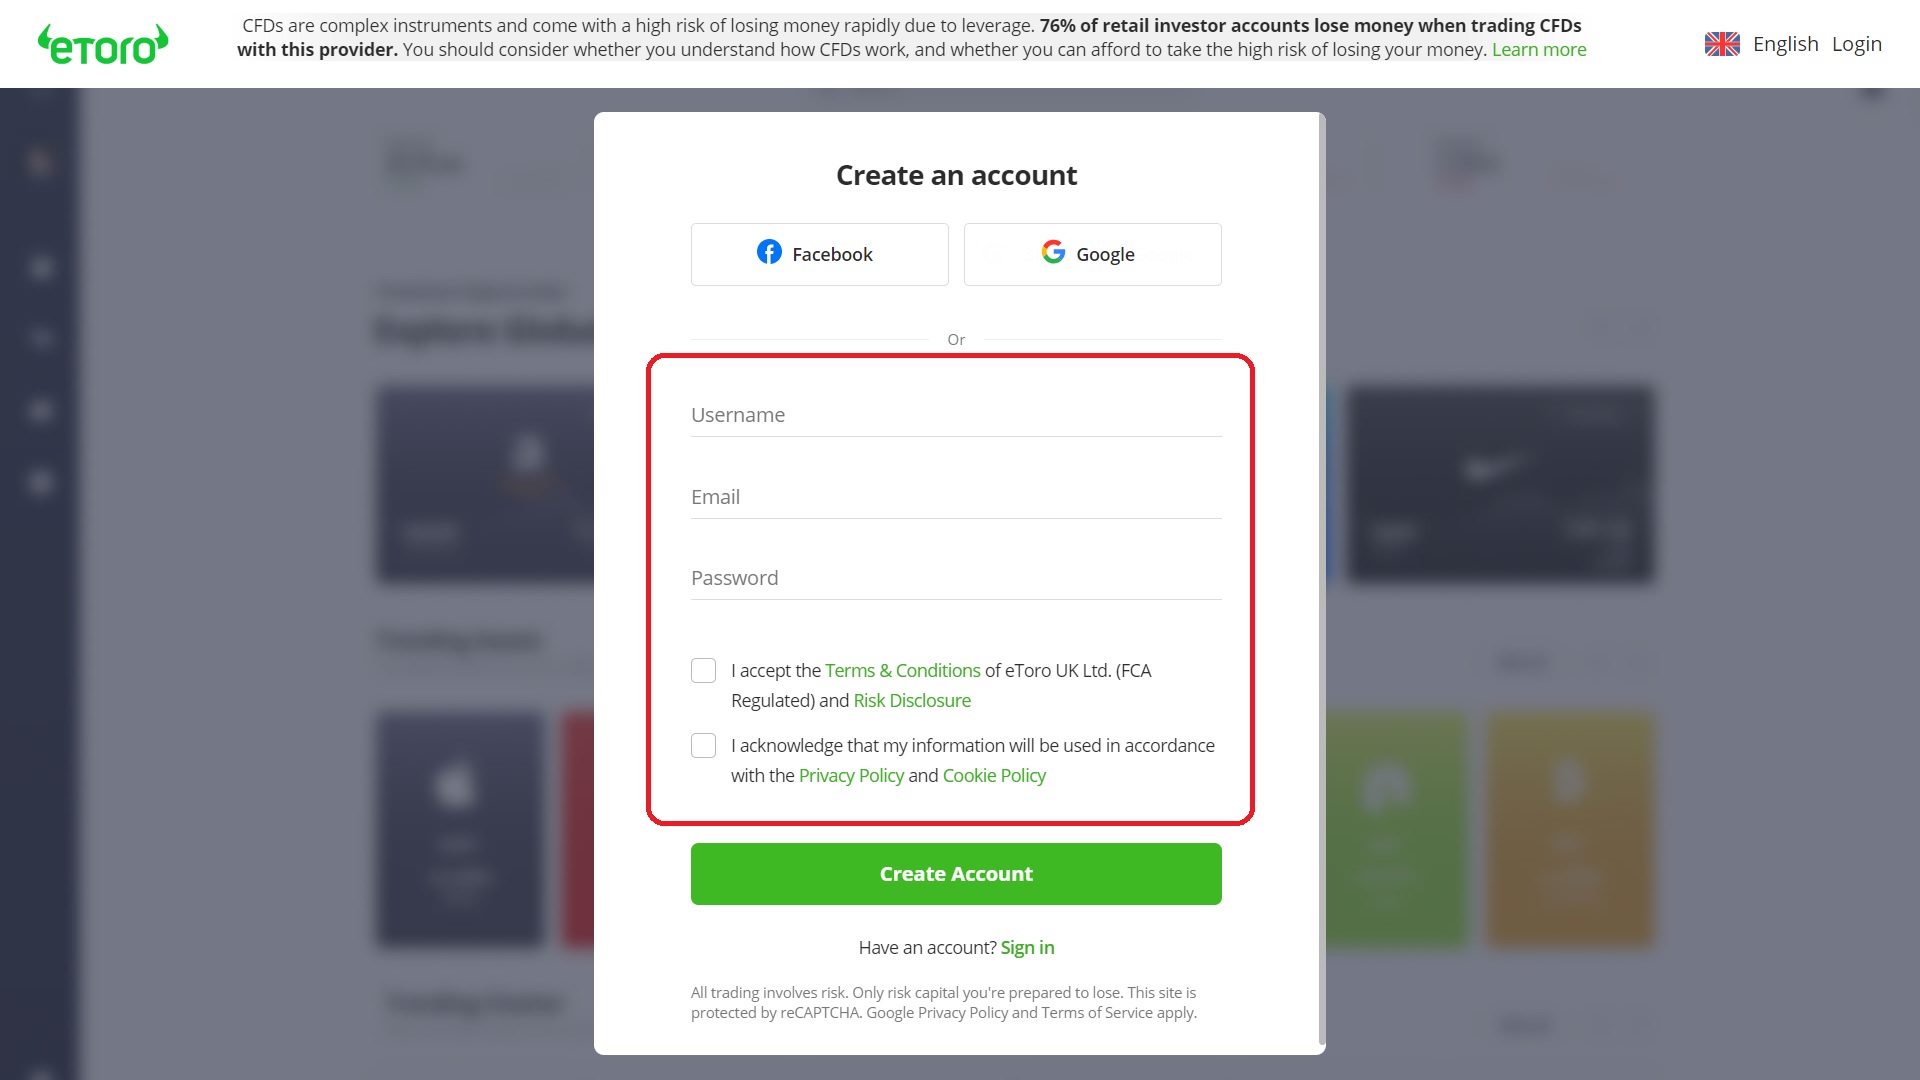Enable Privacy Policy acknowledgement checkbox
The image size is (1920, 1080).
pyautogui.click(x=704, y=745)
